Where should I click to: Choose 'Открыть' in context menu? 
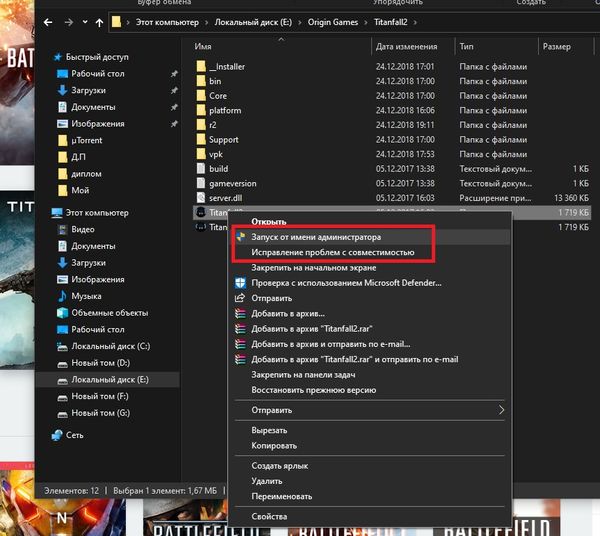click(269, 222)
